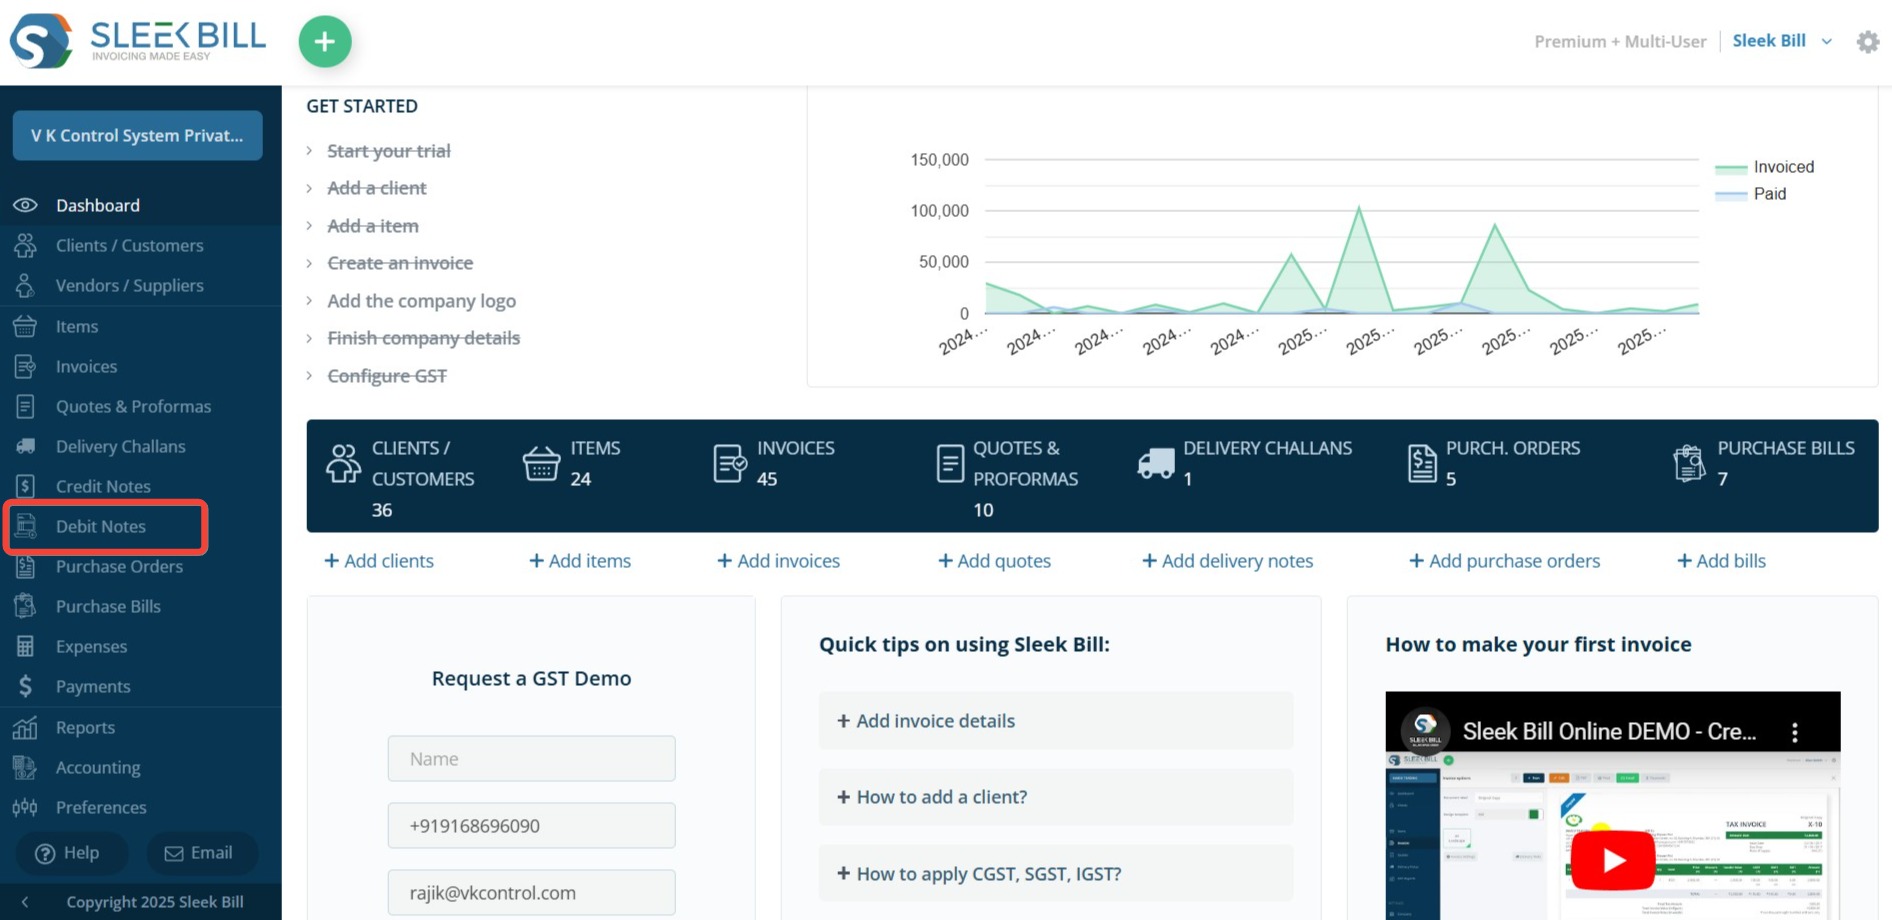This screenshot has height=920, width=1892.
Task: Click the Quotes & Proformas sidebar icon
Action: (25, 406)
